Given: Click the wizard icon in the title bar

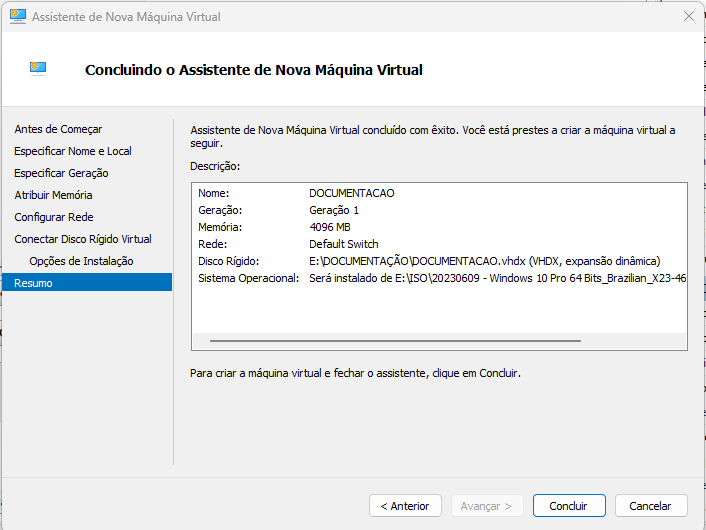Looking at the screenshot, I should 17,17.
